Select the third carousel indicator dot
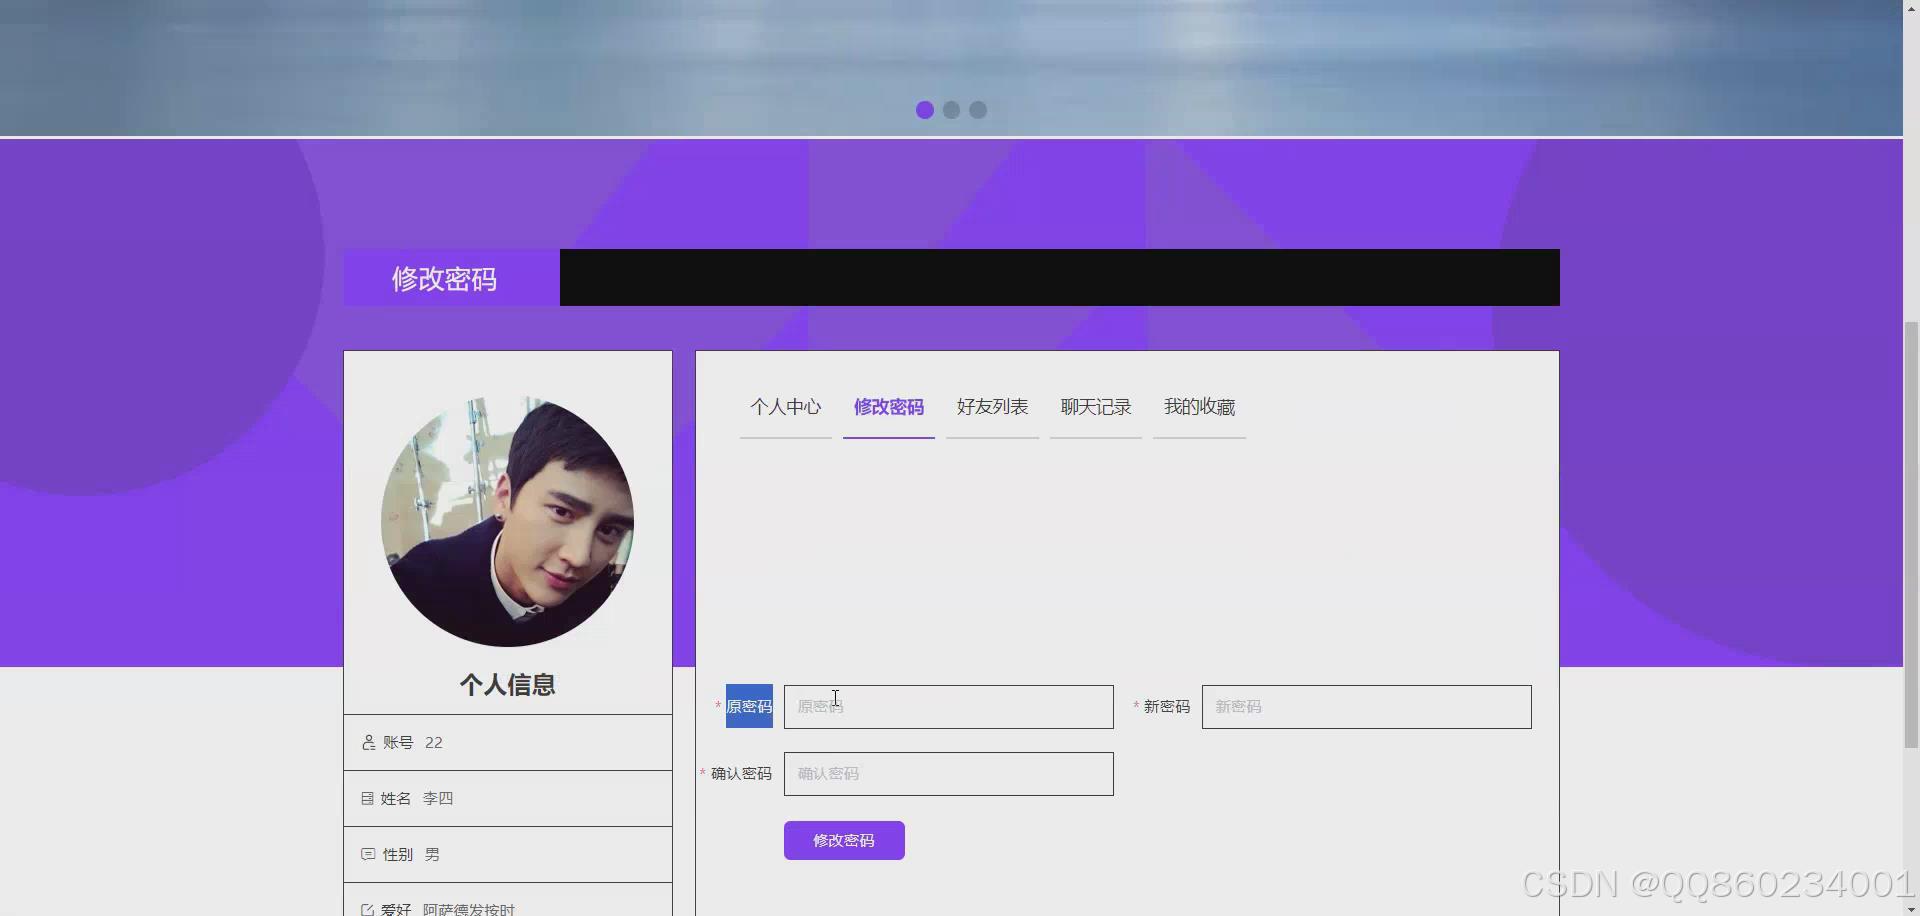This screenshot has height=916, width=1920. point(978,110)
